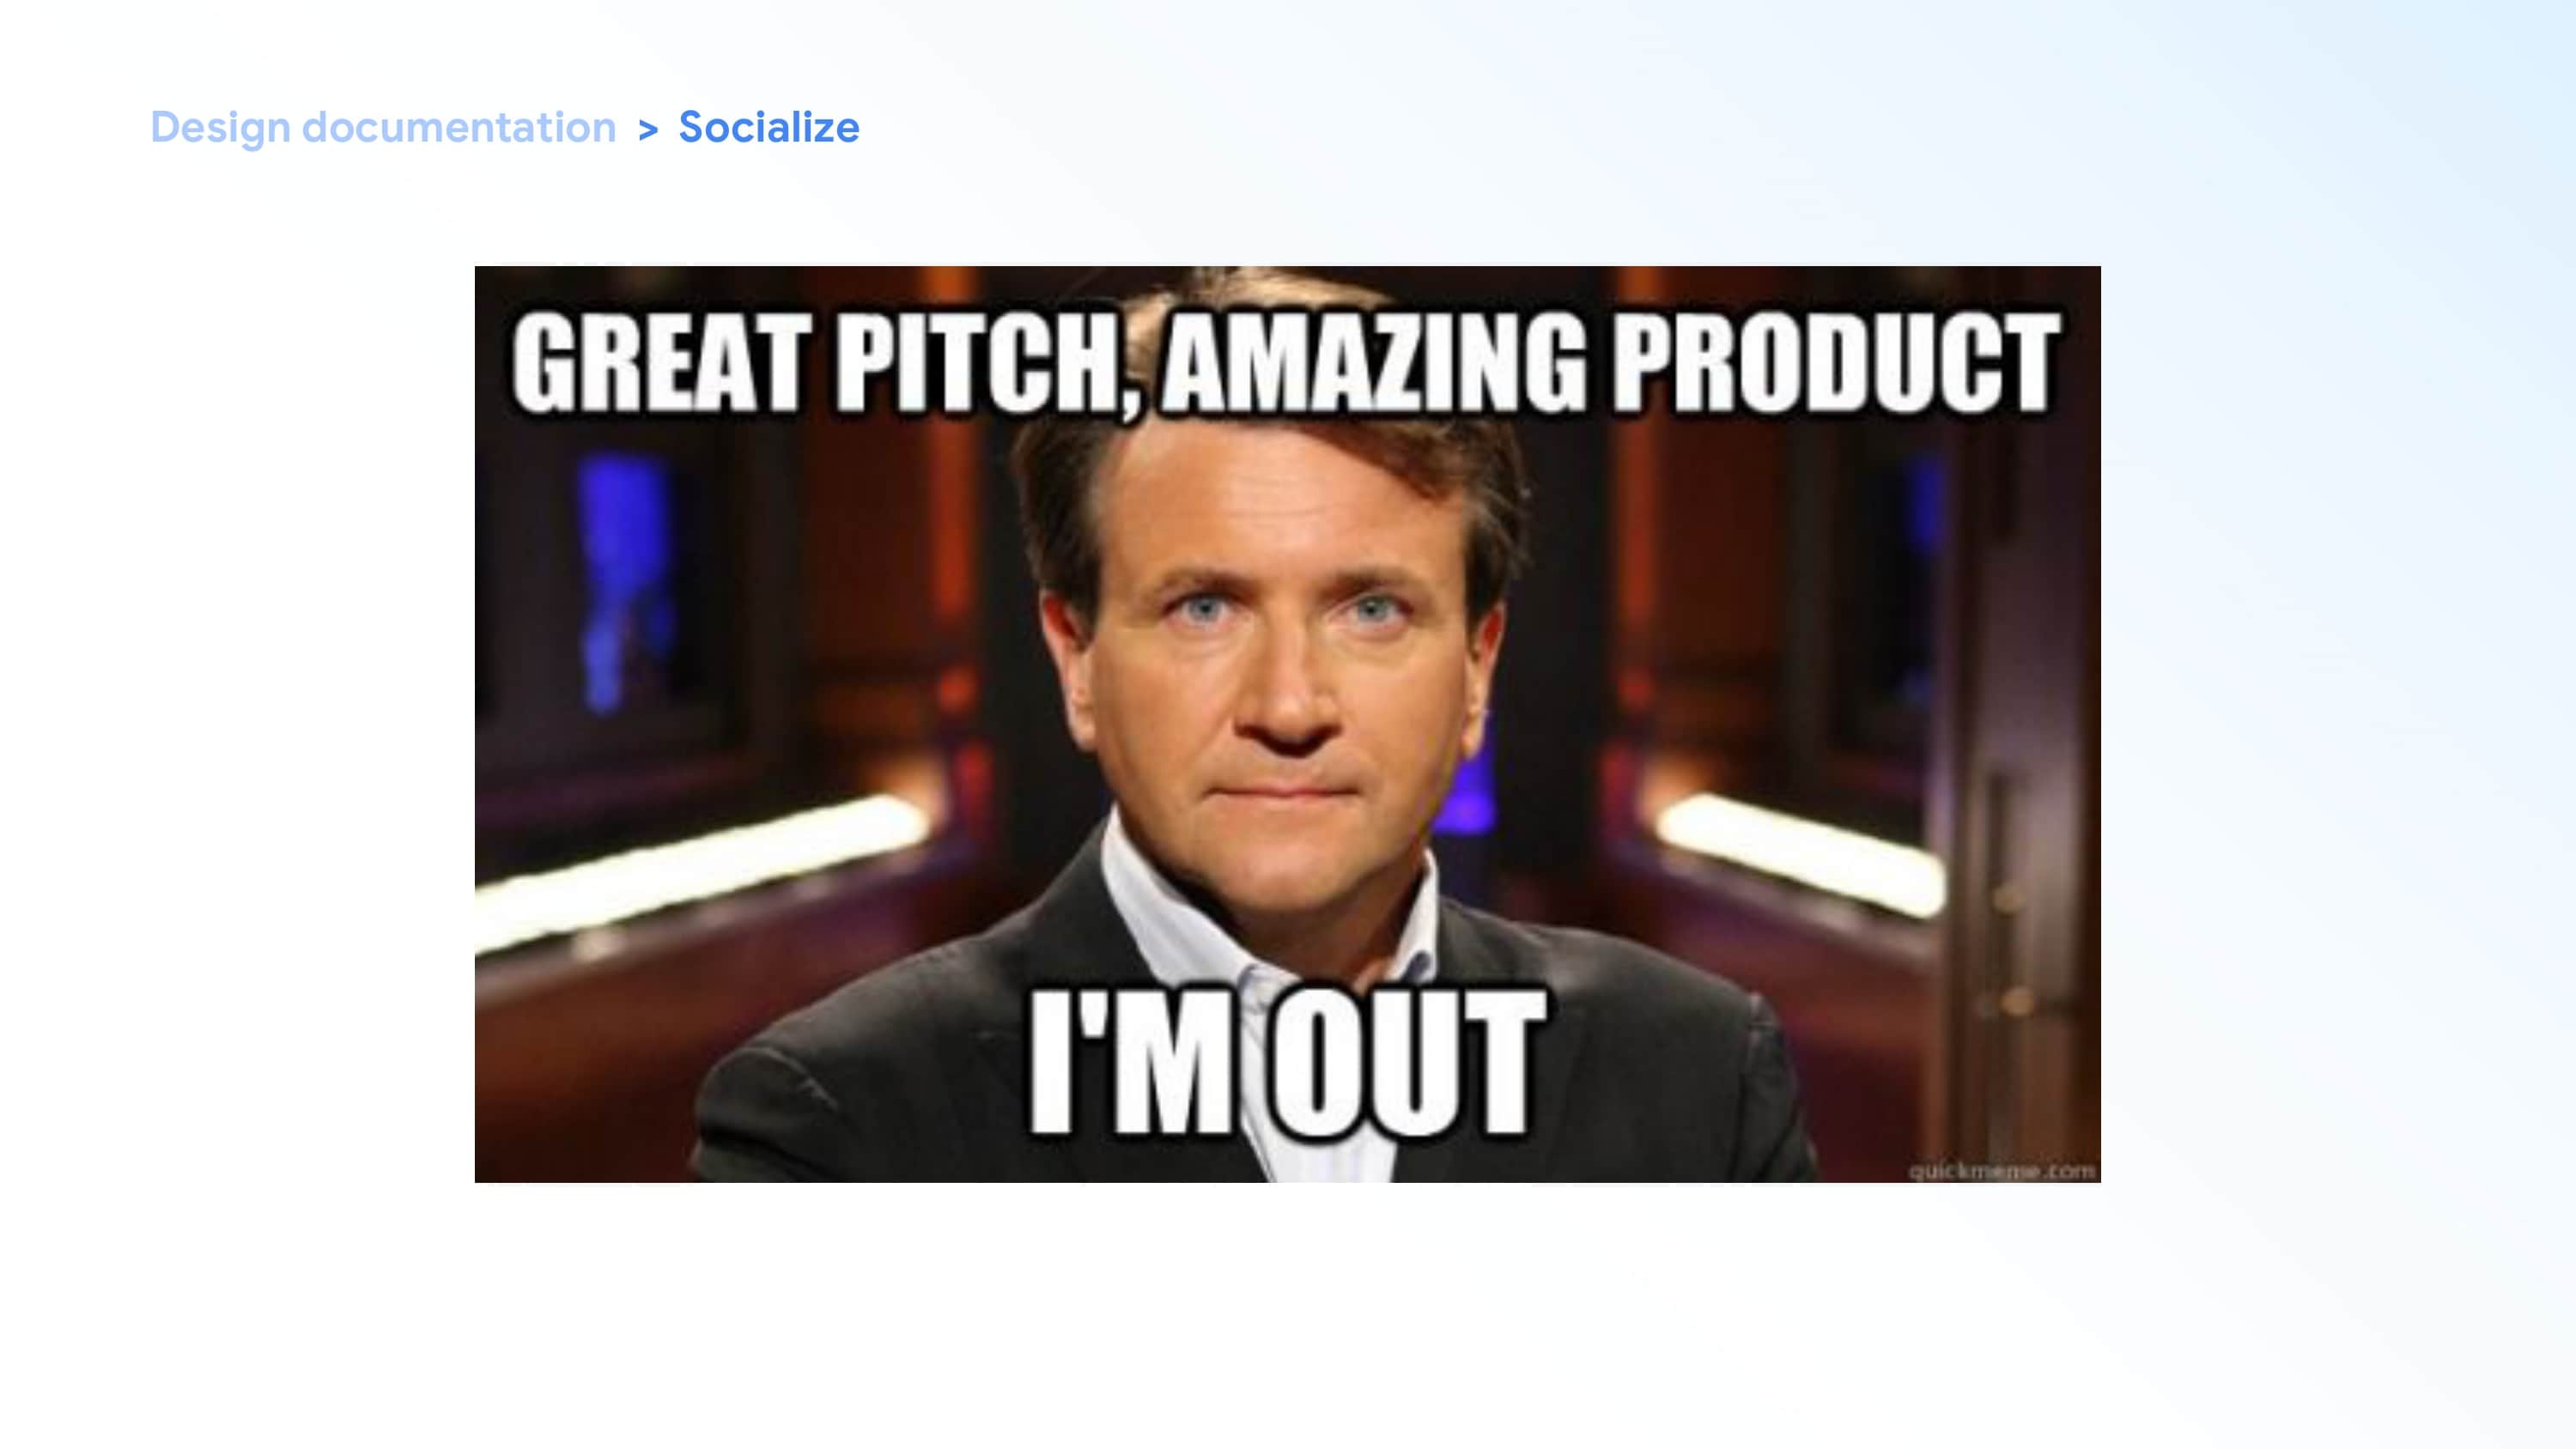Click the word PRODUCT in top caption
Screen dimensions: 2576x1449
tap(1836, 362)
